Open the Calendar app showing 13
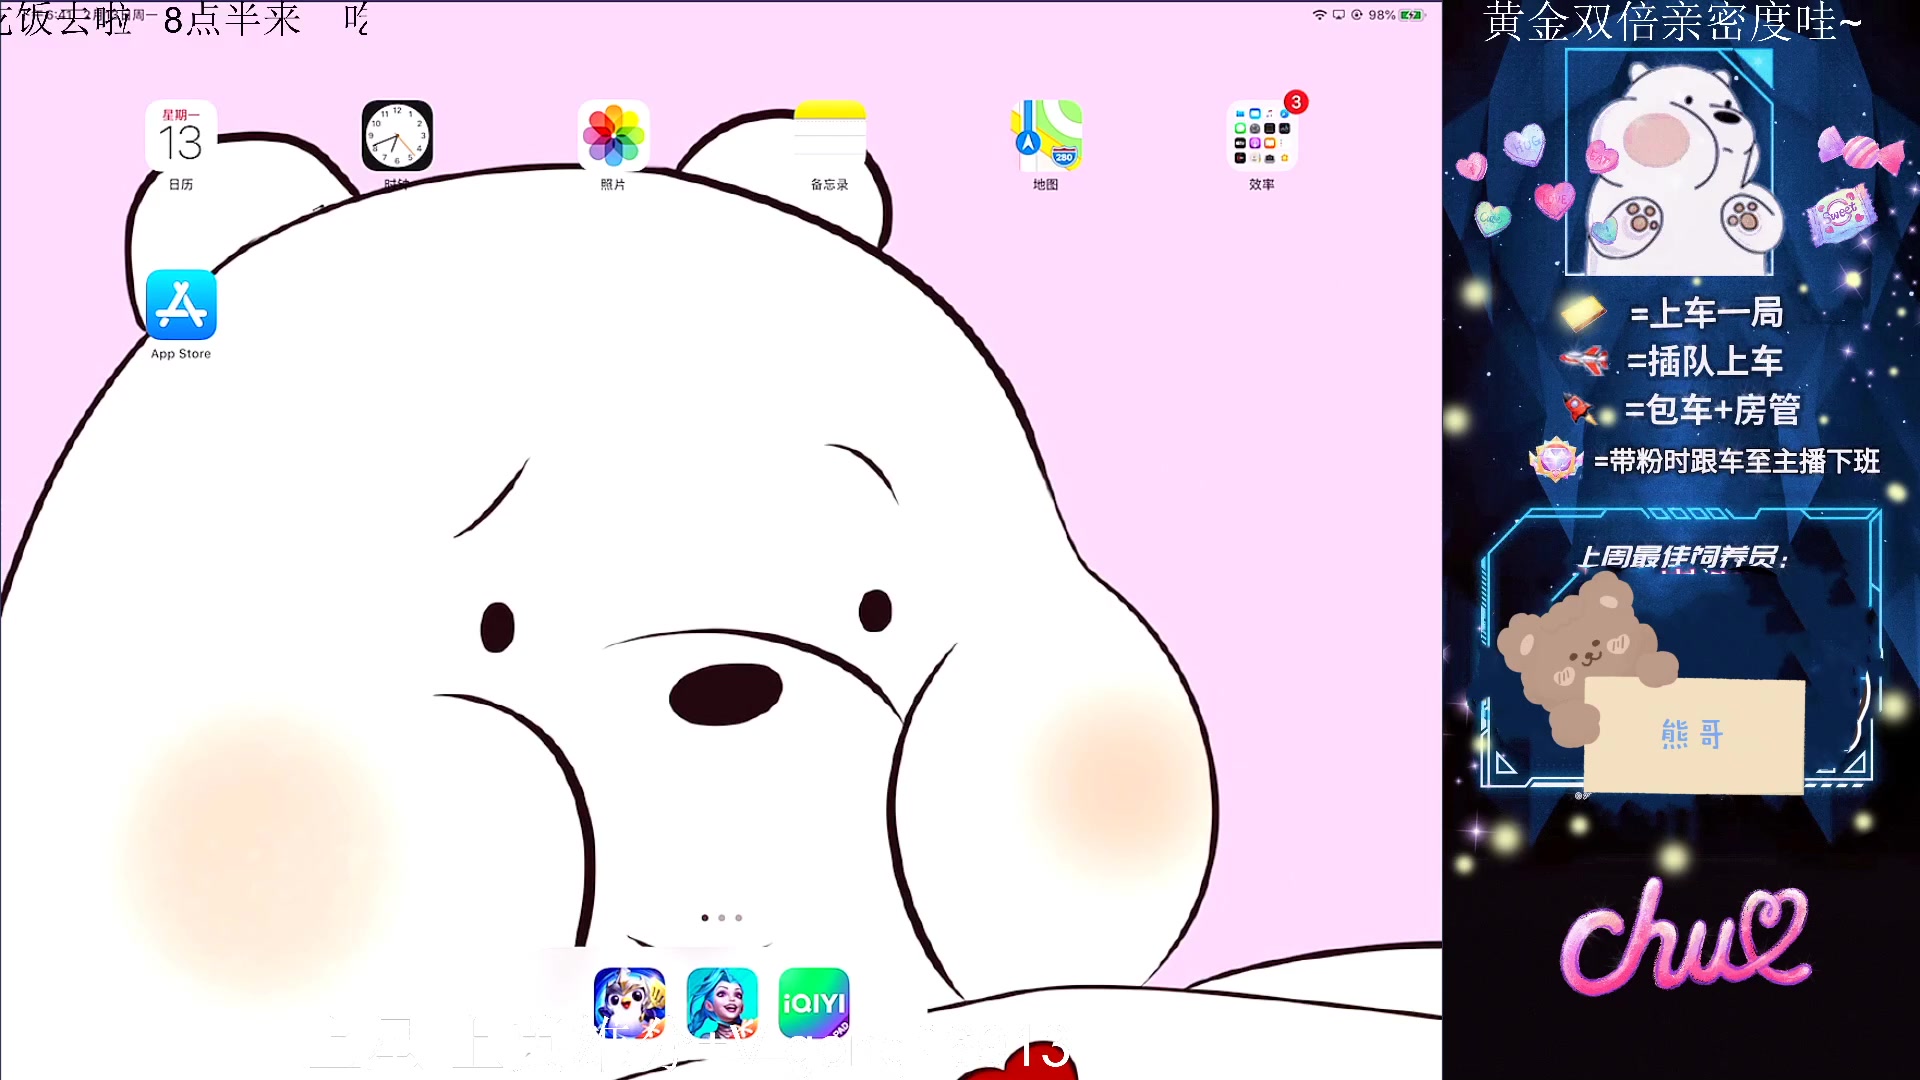 pos(181,136)
